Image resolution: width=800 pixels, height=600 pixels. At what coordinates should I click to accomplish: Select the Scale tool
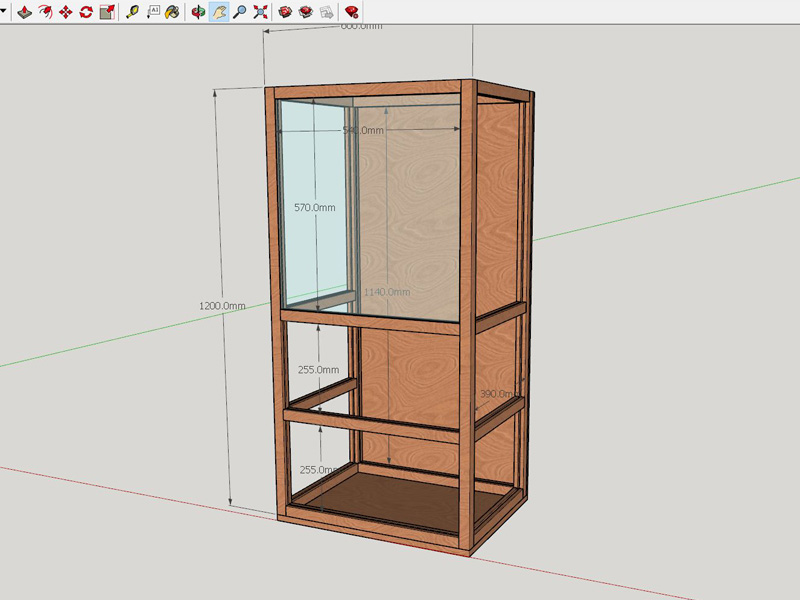pos(107,12)
